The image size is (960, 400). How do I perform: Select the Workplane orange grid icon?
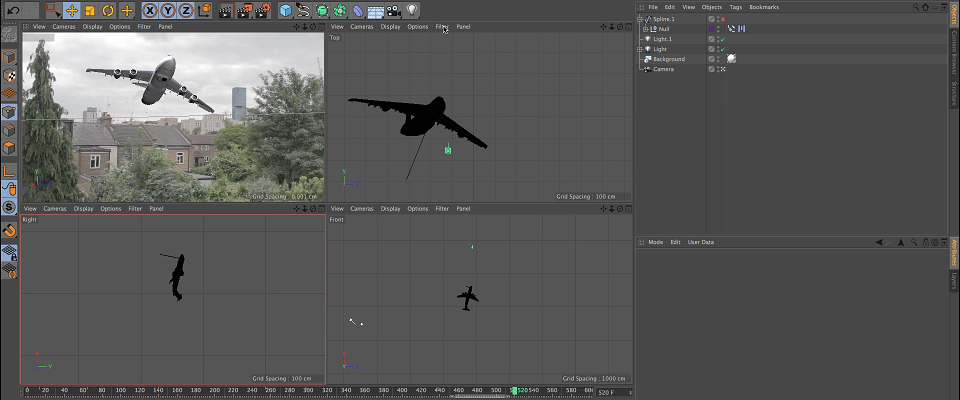(x=9, y=93)
